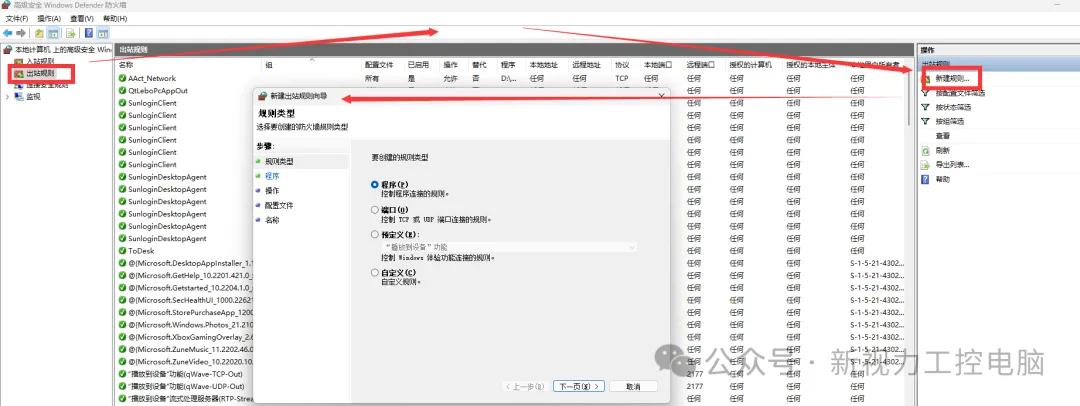Image resolution: width=1080 pixels, height=406 pixels.
Task: Click 导出列表... text in actions pane
Action: coord(953,165)
